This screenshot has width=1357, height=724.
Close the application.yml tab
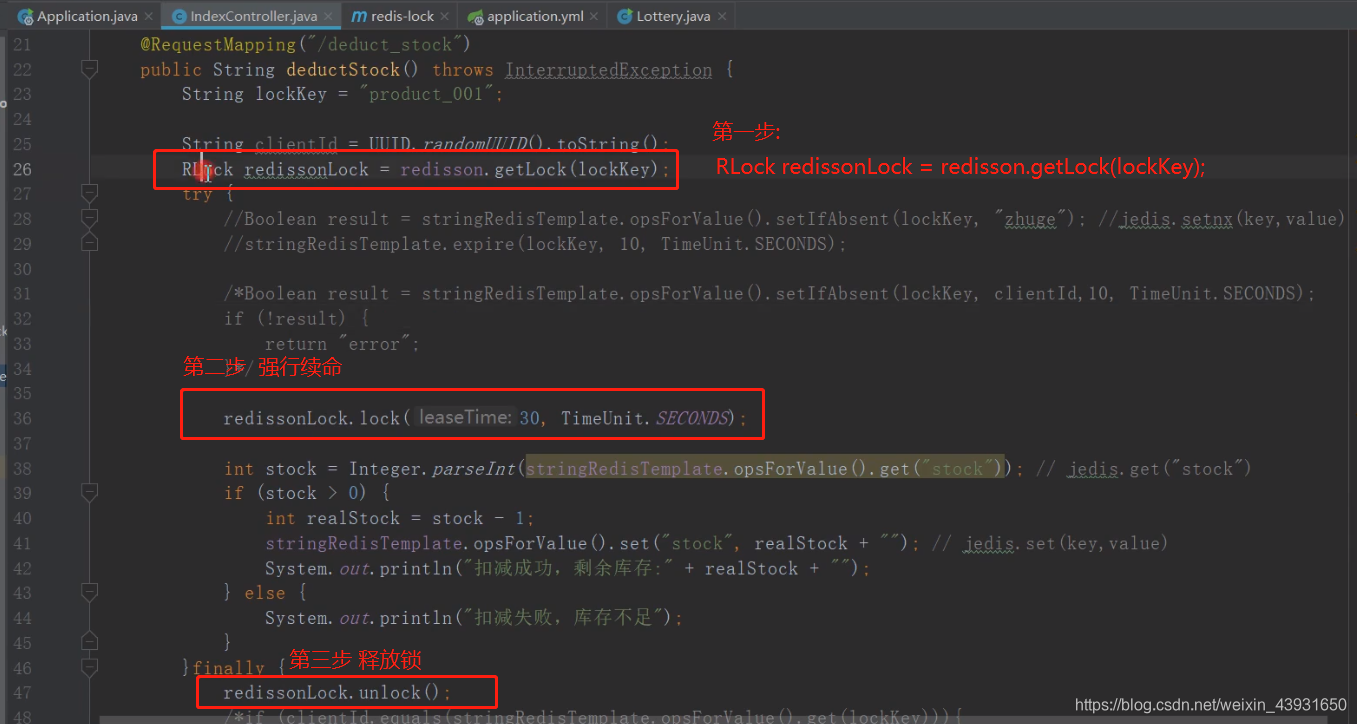(x=594, y=16)
